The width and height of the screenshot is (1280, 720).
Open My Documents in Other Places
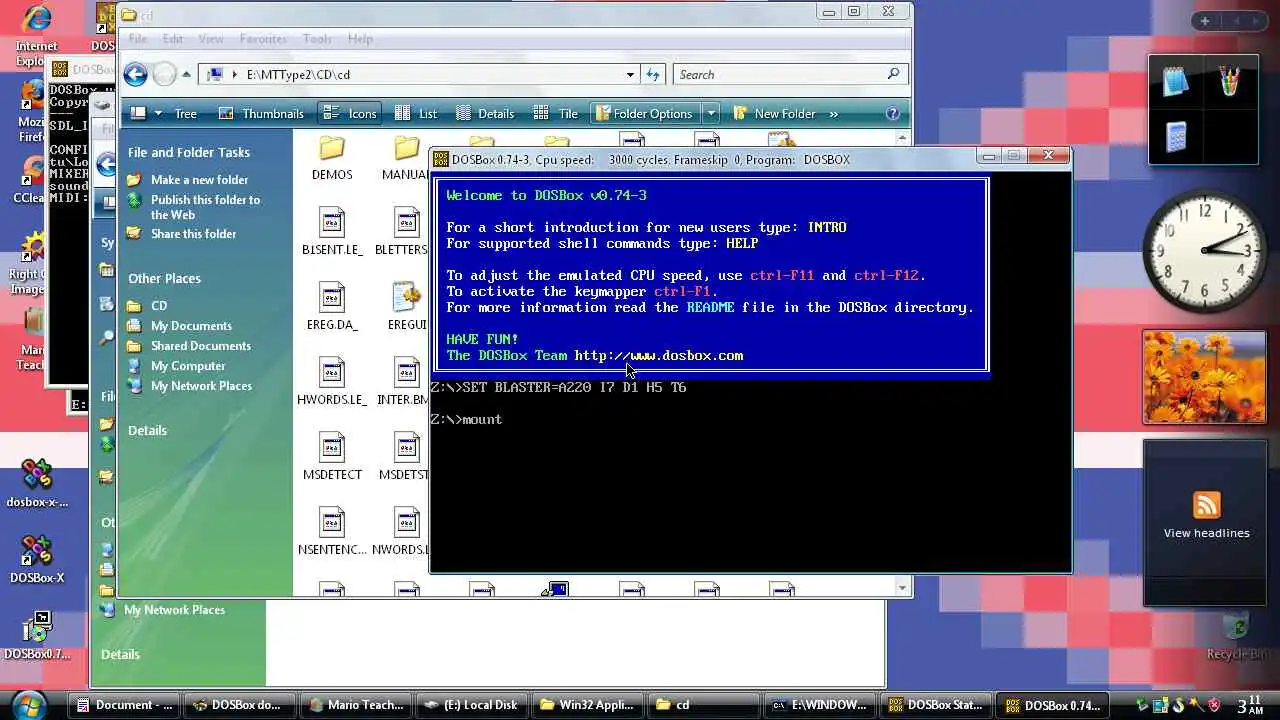click(191, 325)
